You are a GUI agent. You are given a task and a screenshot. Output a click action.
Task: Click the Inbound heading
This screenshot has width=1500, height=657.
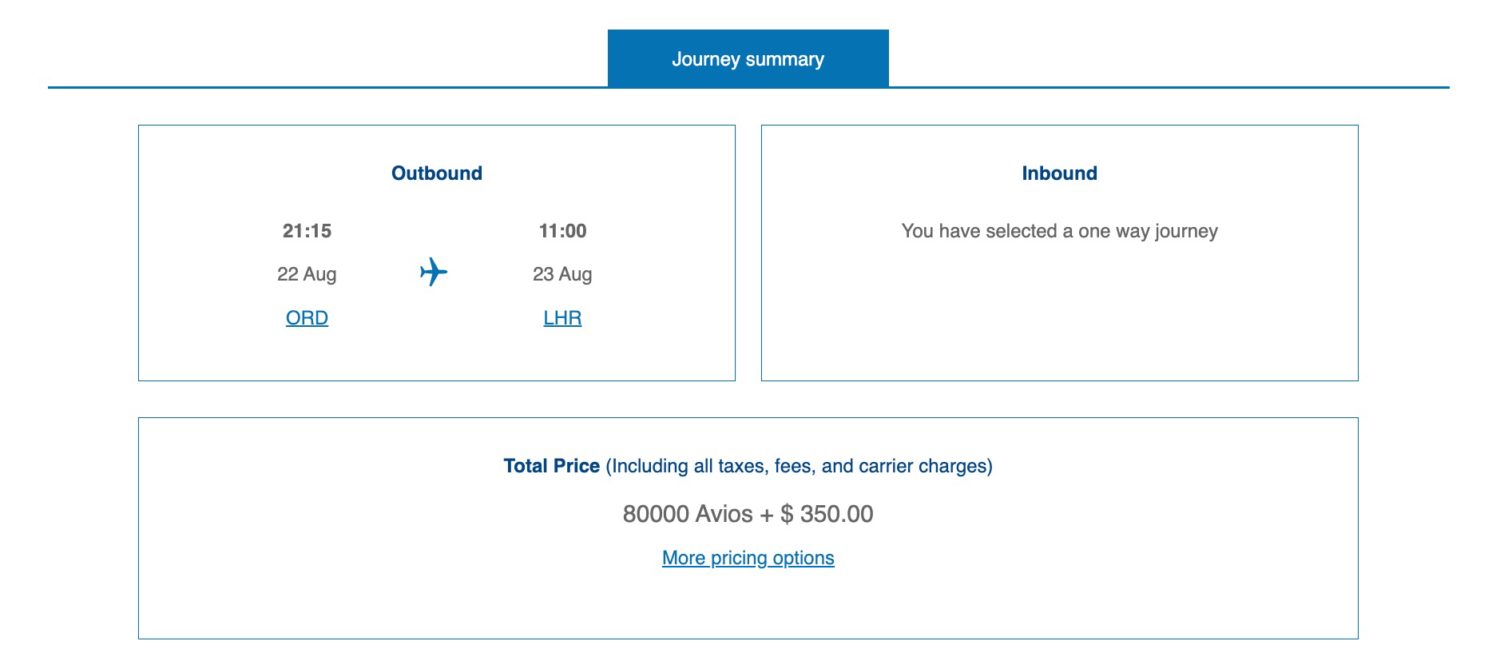click(x=1060, y=172)
